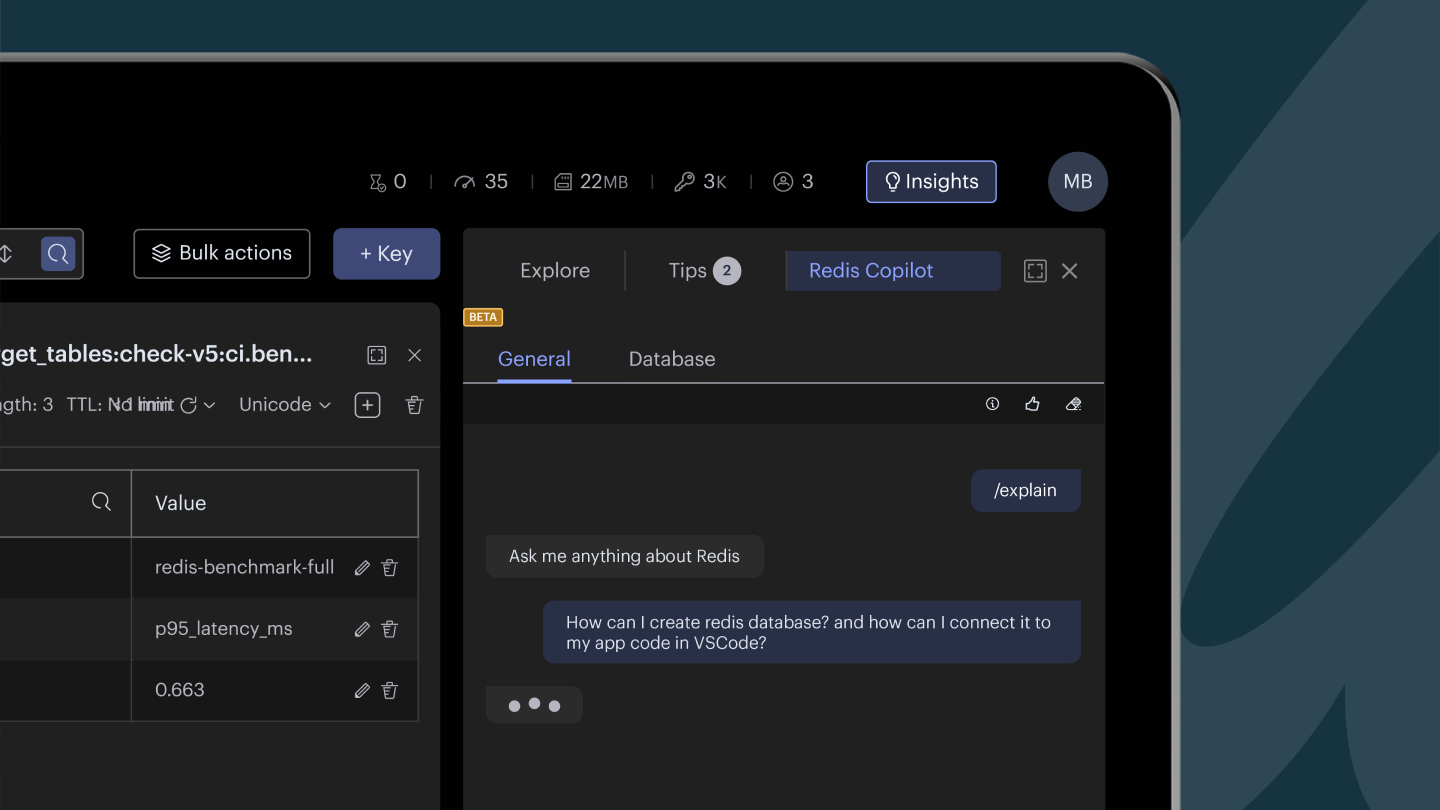Select the Redis Copilot tab
1440x810 pixels.
pyautogui.click(x=893, y=271)
